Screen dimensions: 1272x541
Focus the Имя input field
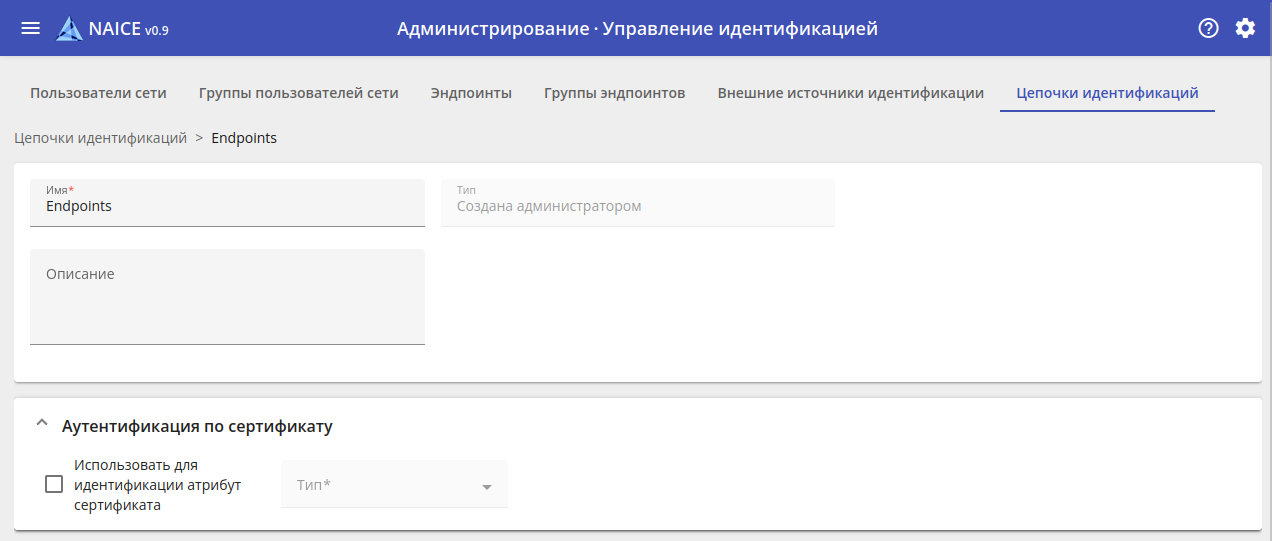(x=227, y=207)
